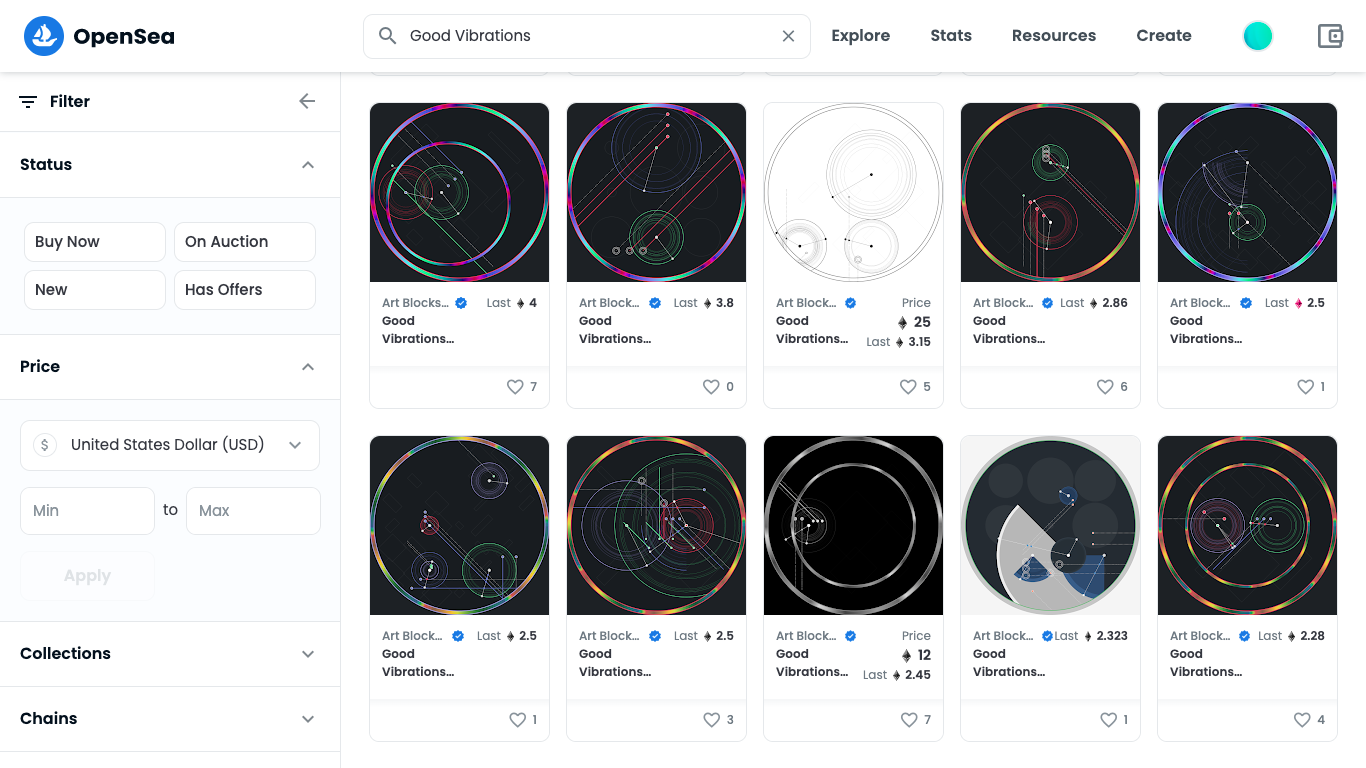Expand the Chains section
Viewport: 1366px width, 768px height.
(170, 719)
